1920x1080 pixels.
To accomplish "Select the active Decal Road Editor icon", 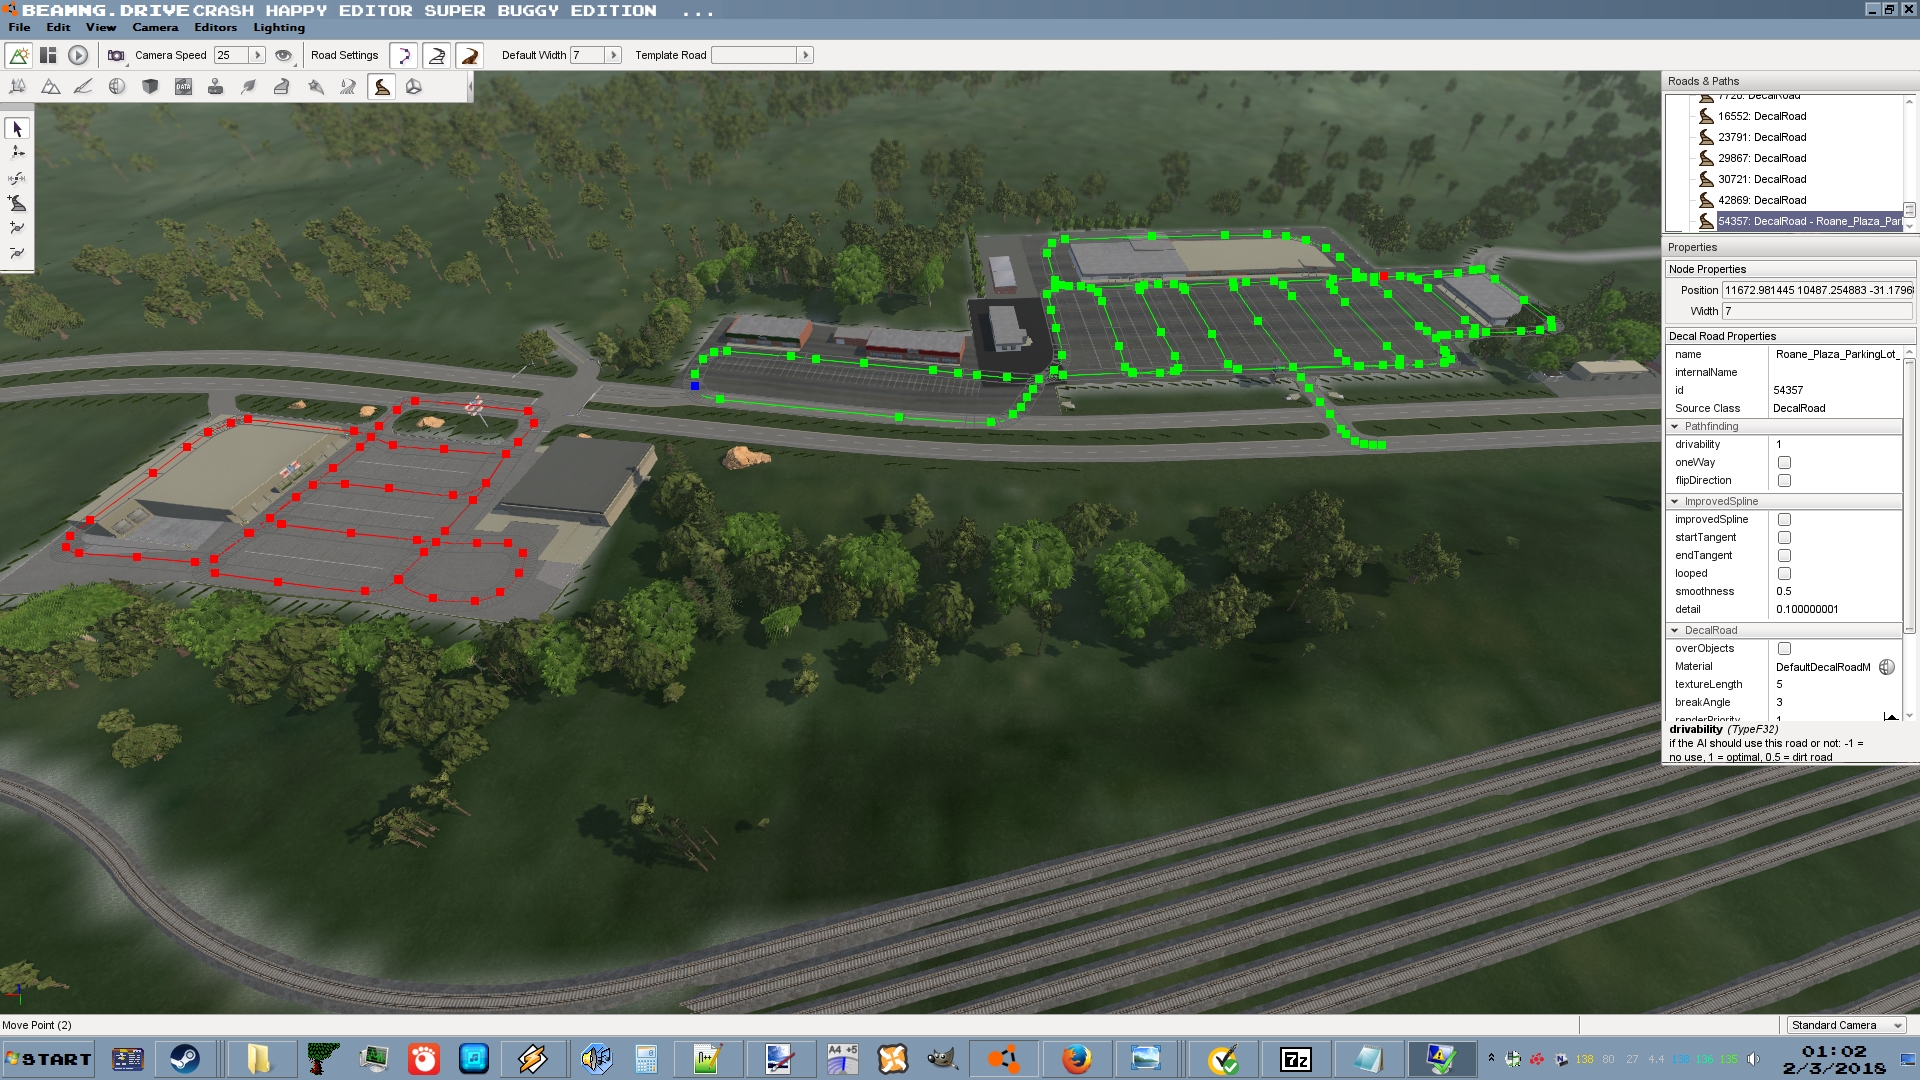I will click(x=381, y=87).
